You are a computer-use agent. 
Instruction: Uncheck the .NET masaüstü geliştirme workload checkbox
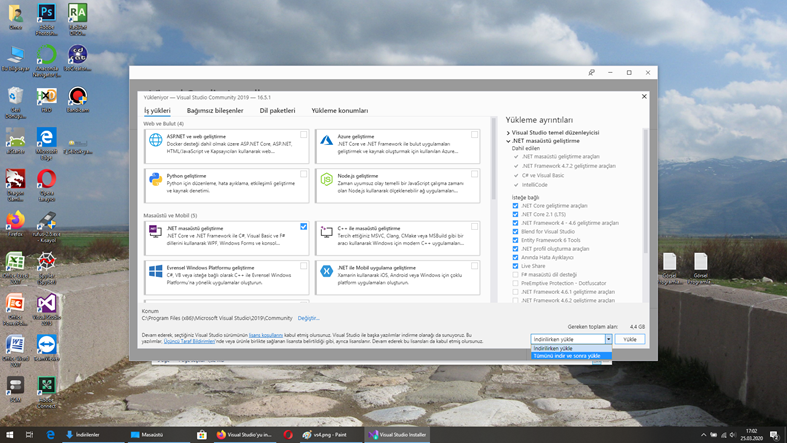tap(304, 227)
